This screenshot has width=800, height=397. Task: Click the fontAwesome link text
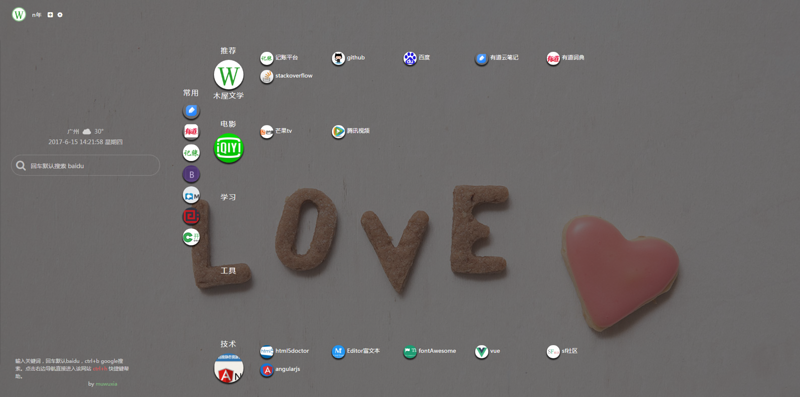point(437,351)
